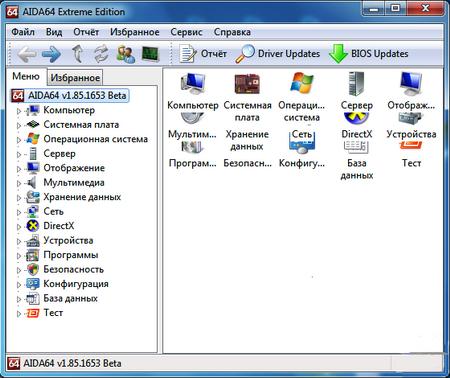Viewport: 450px width, 378px height.
Task: Open Driver Updates toolbar button
Action: coord(277,54)
